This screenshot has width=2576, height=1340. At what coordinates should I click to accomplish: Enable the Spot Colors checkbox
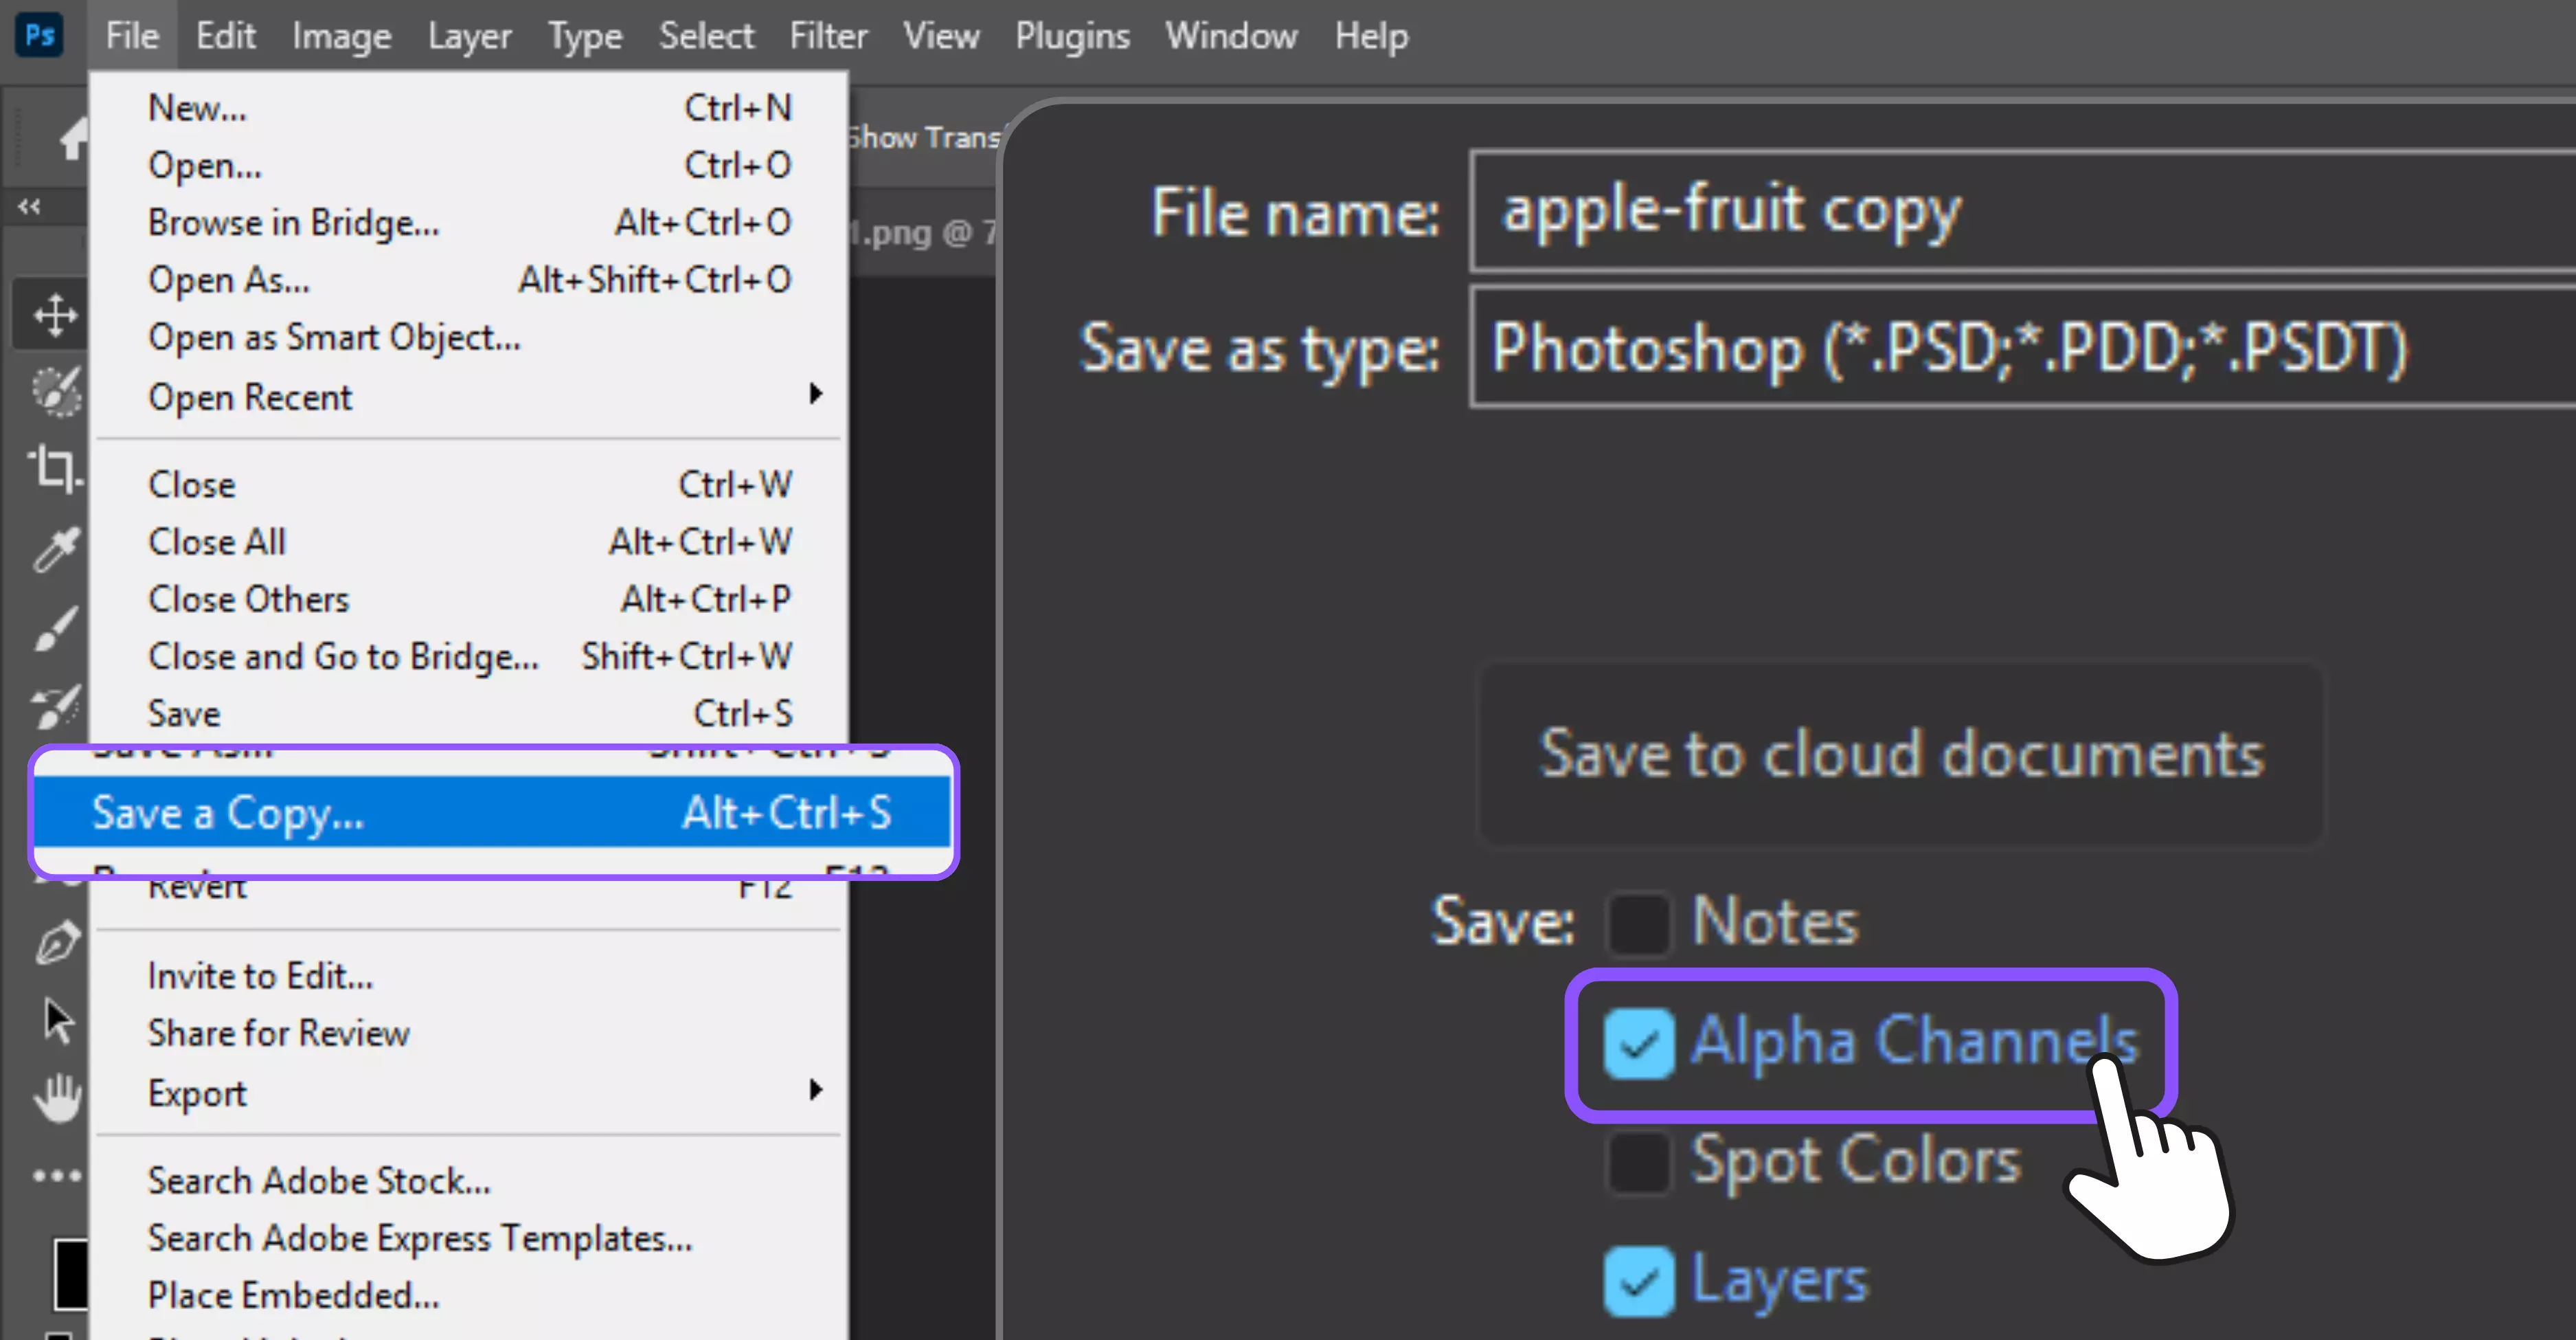tap(1638, 1161)
